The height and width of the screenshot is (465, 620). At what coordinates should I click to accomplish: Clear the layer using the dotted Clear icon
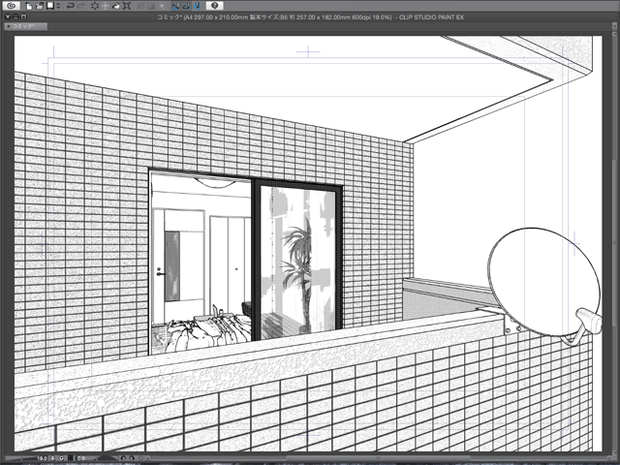point(95,6)
